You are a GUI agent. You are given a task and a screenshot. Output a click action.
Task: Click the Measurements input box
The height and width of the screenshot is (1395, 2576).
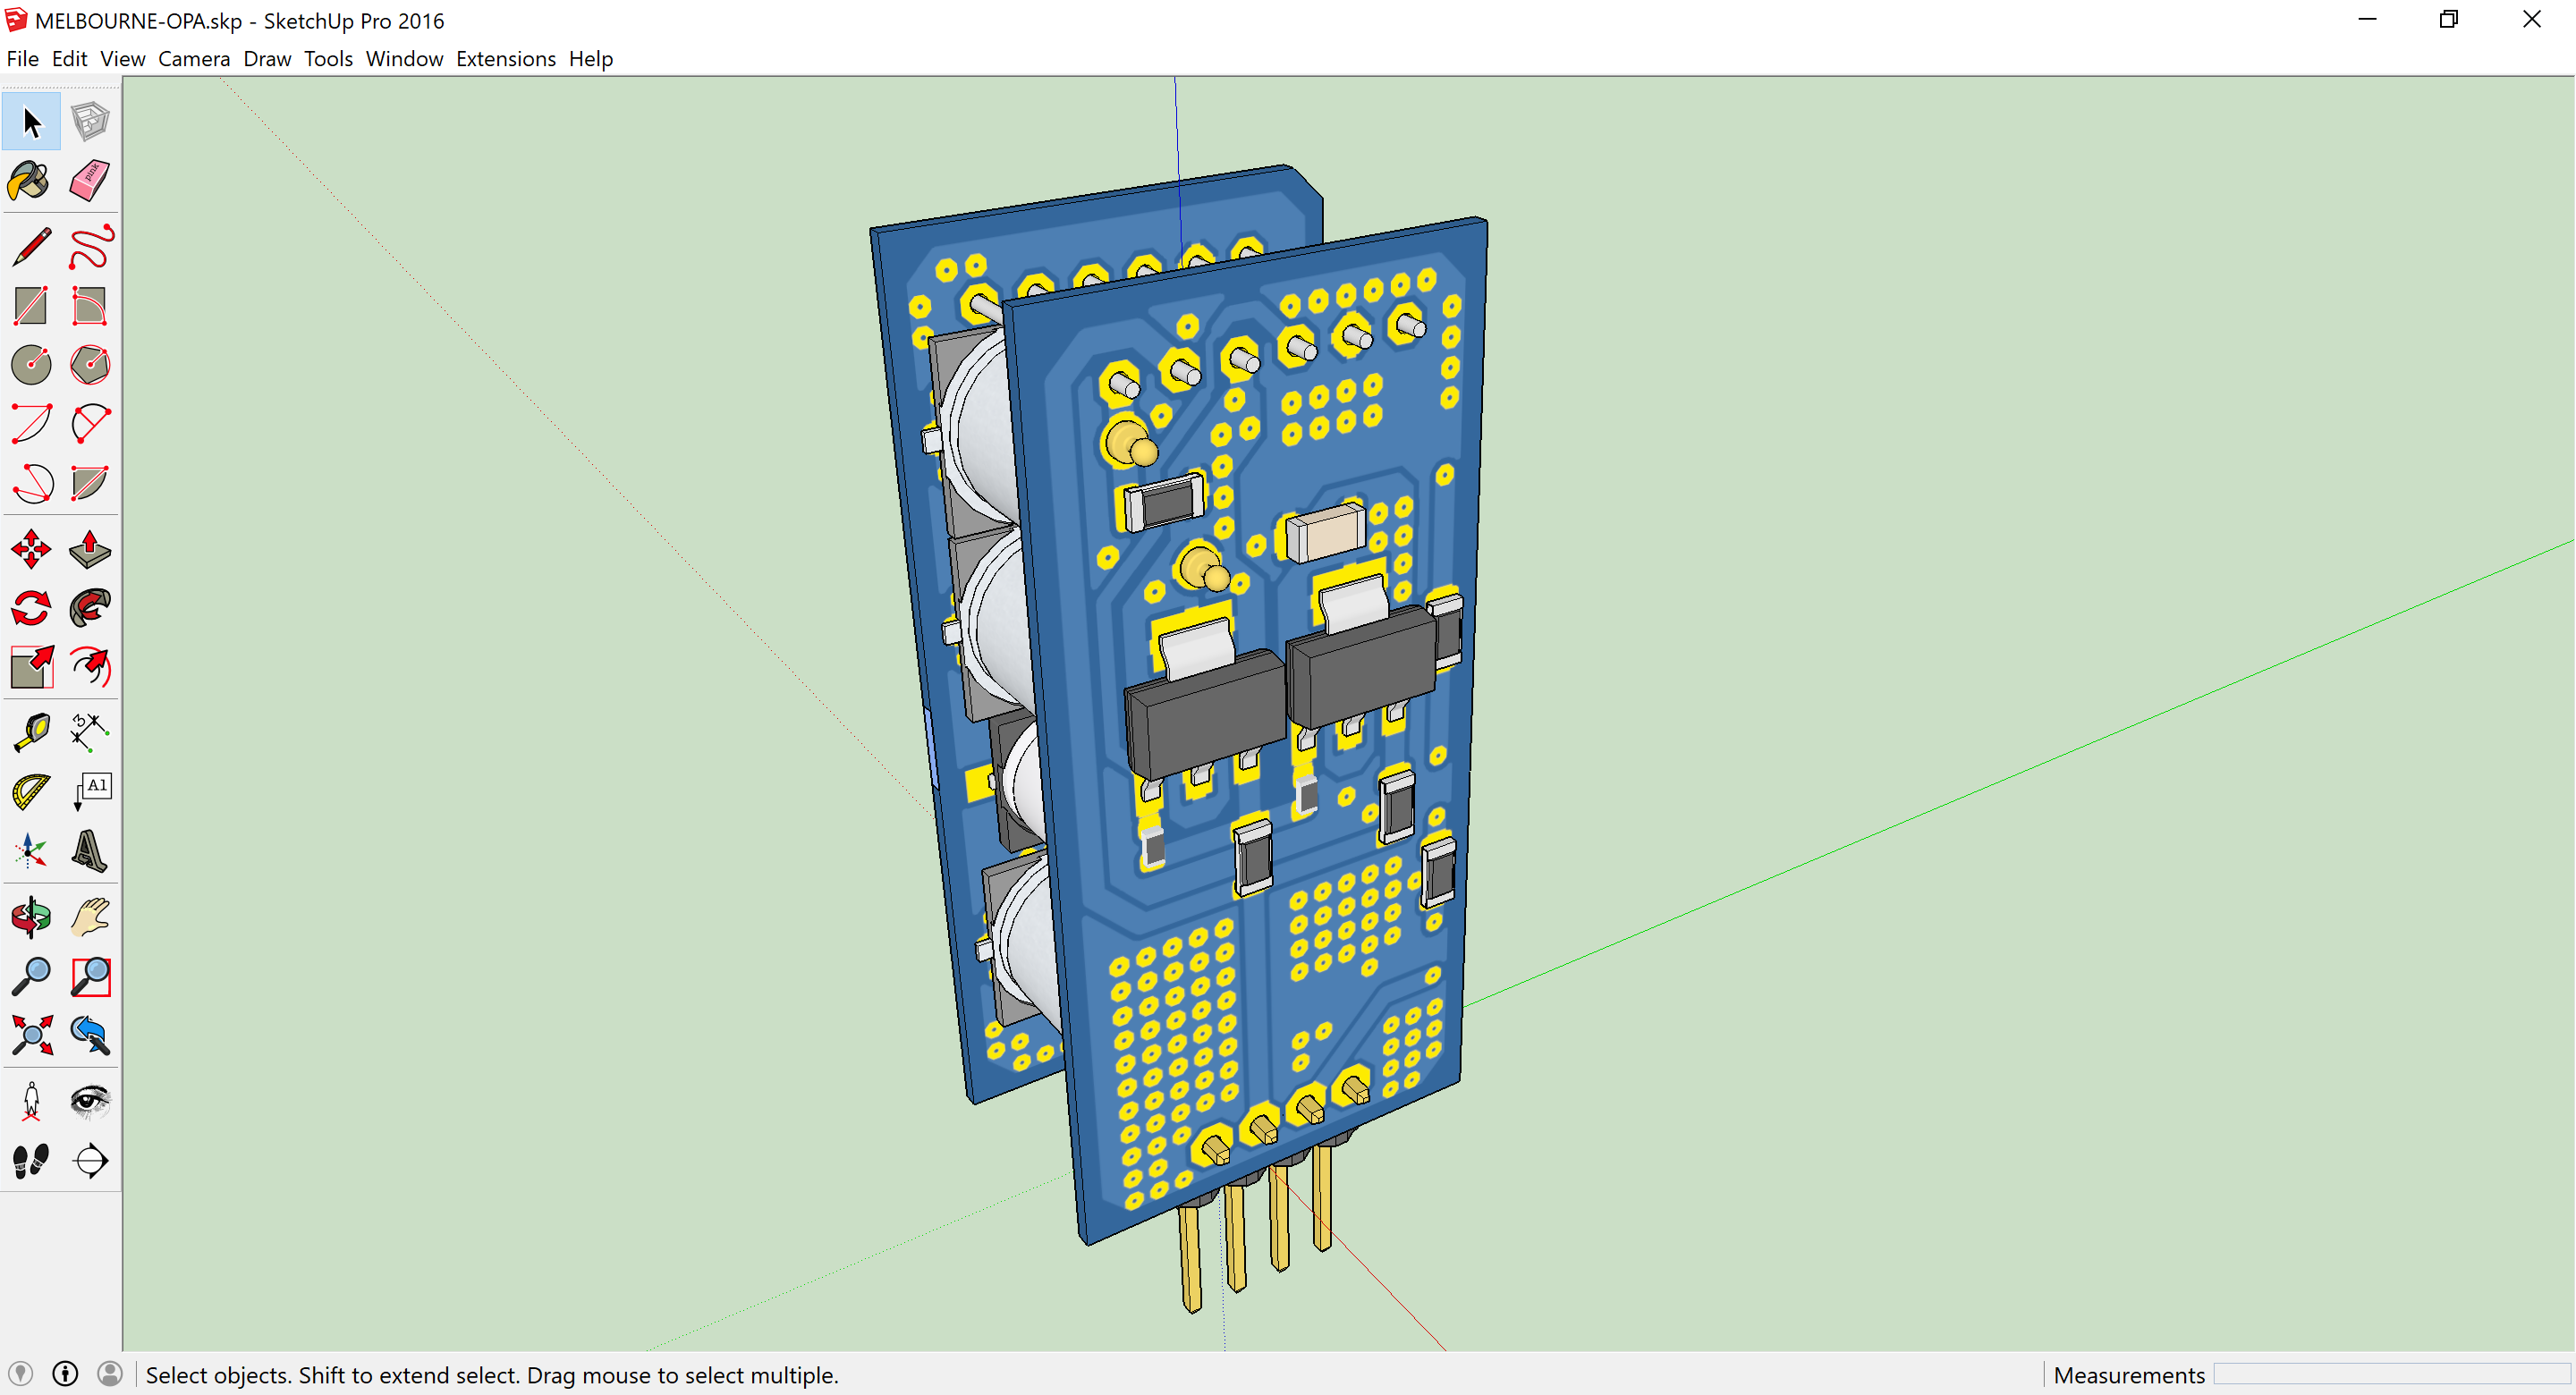2390,1374
